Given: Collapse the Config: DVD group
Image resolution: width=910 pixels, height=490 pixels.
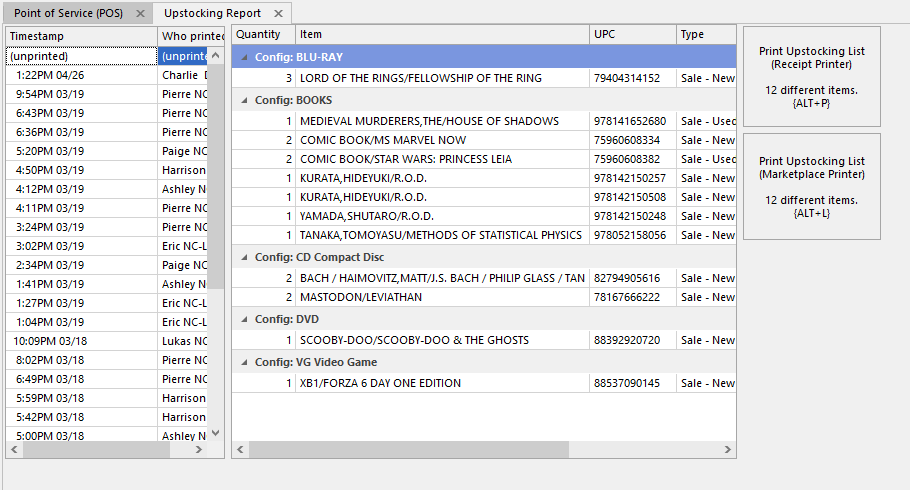Looking at the screenshot, I should (x=244, y=319).
